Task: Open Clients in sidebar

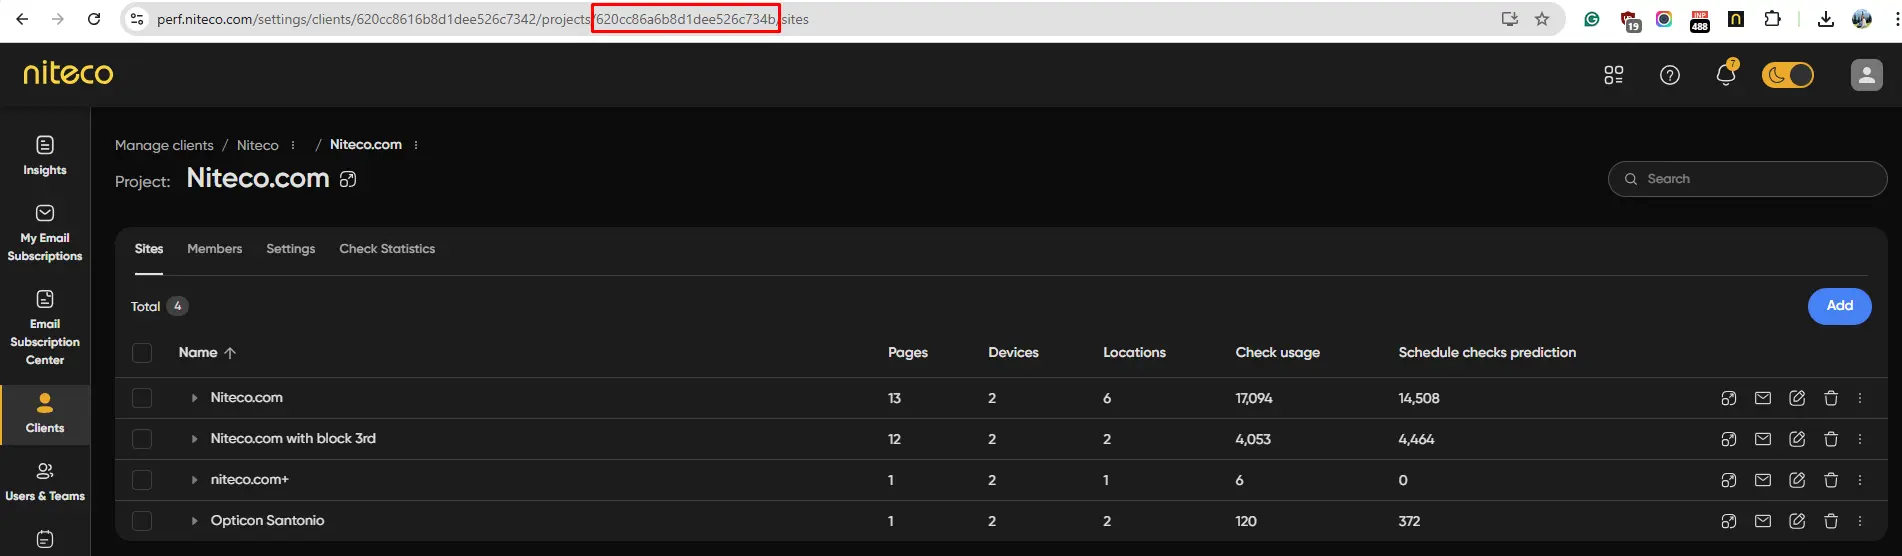Action: point(45,414)
